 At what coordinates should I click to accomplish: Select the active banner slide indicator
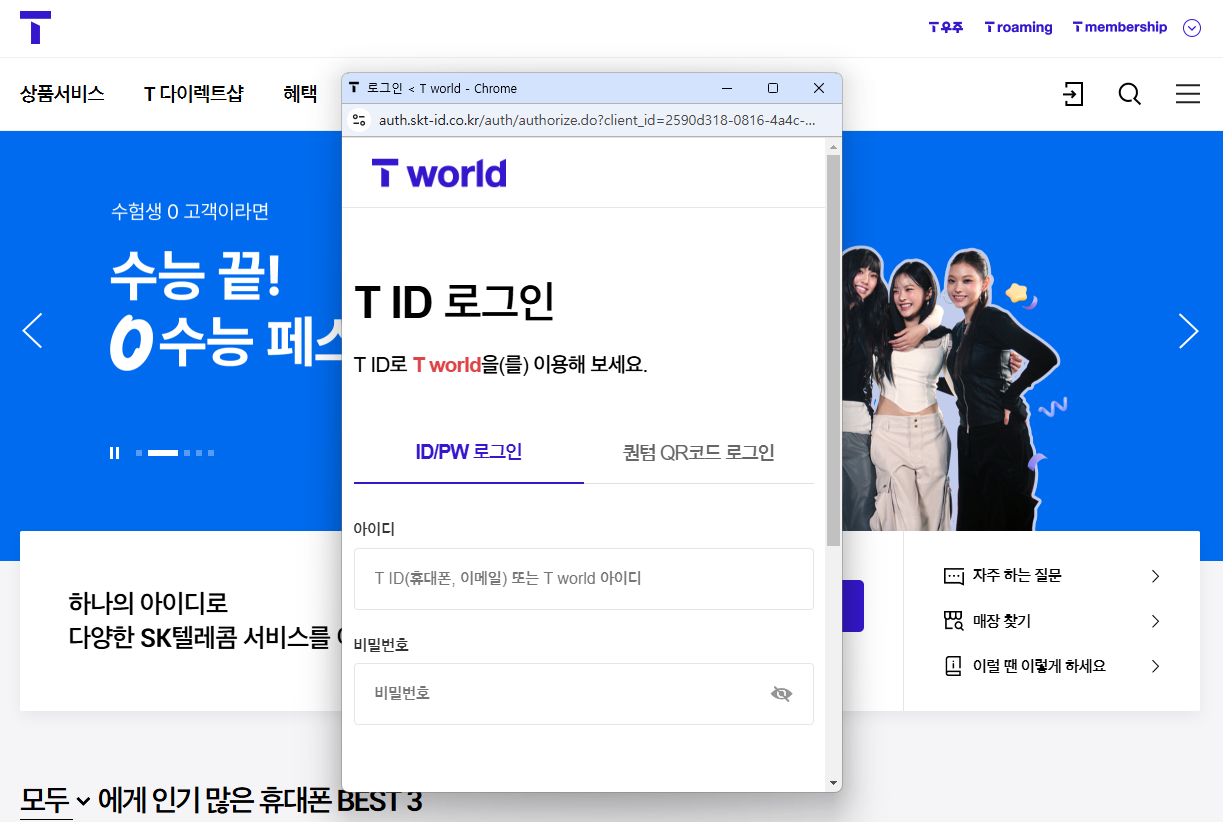[x=163, y=453]
